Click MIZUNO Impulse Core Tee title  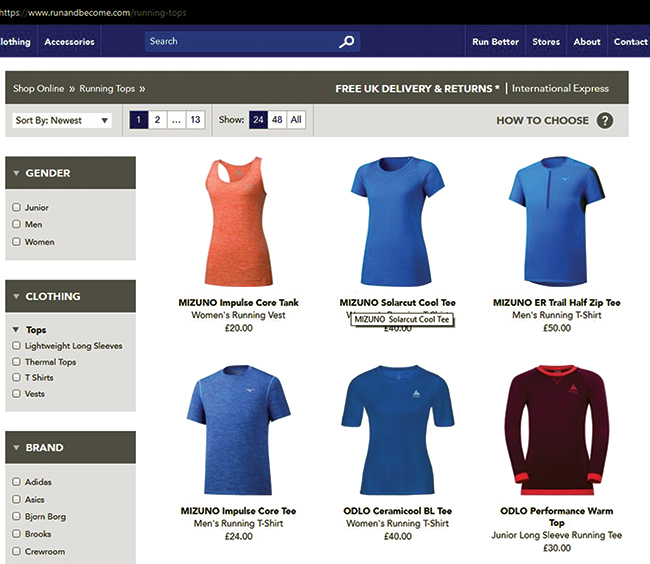pos(238,511)
